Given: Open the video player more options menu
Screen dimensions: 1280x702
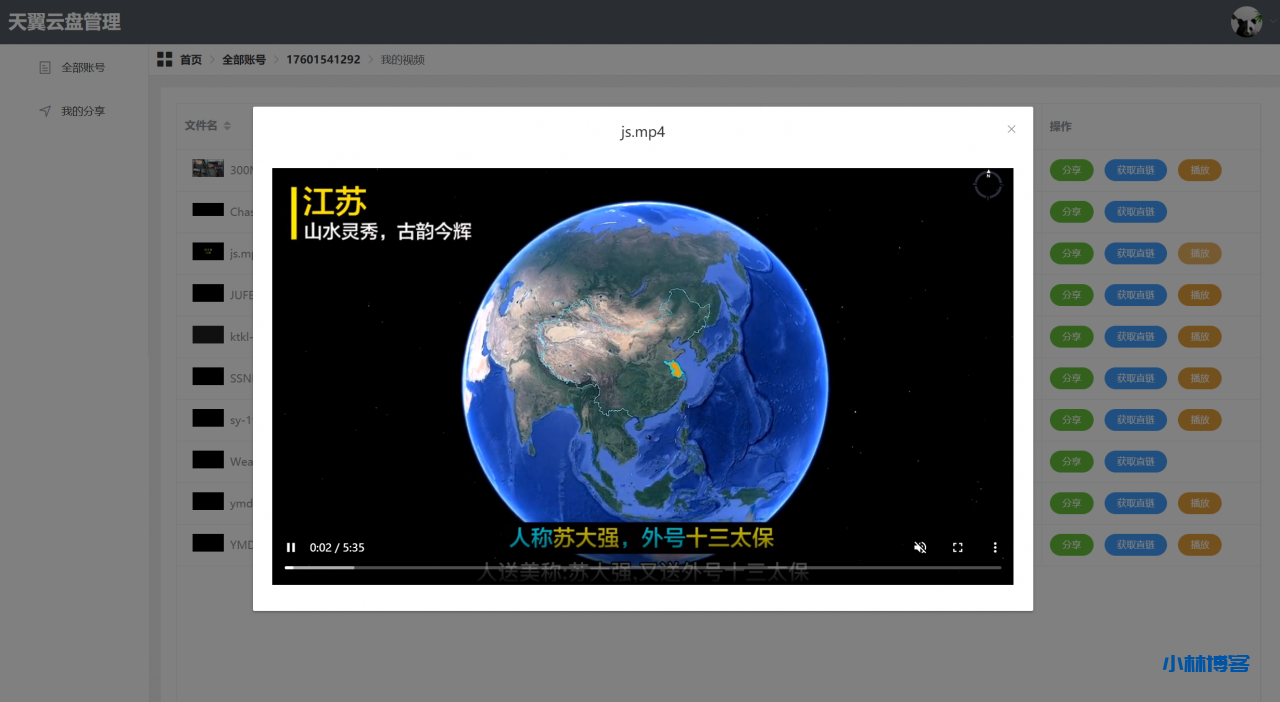Looking at the screenshot, I should click(x=995, y=548).
